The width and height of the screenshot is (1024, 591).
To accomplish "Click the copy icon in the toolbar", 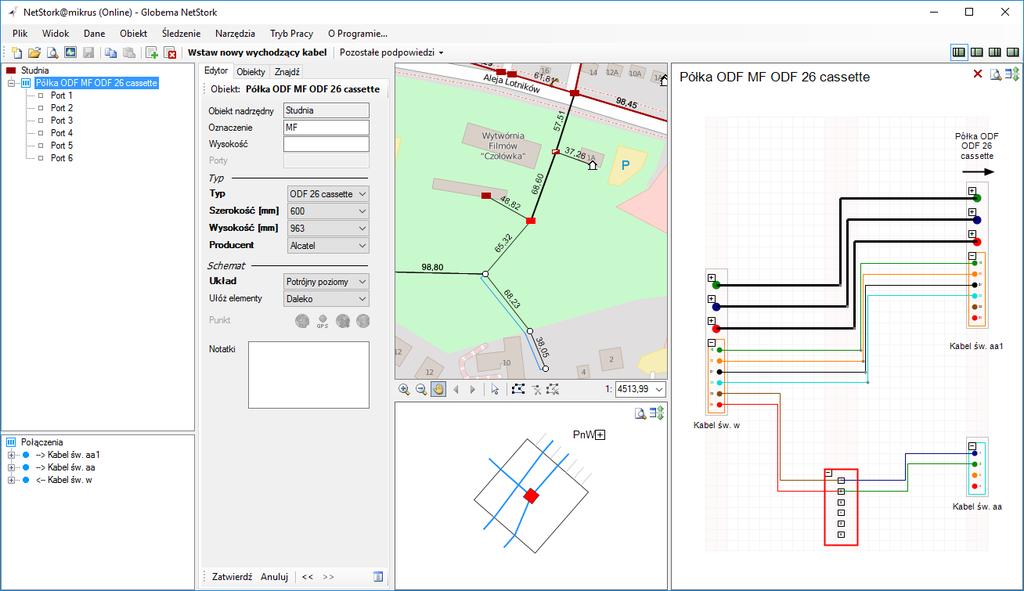I will point(111,53).
